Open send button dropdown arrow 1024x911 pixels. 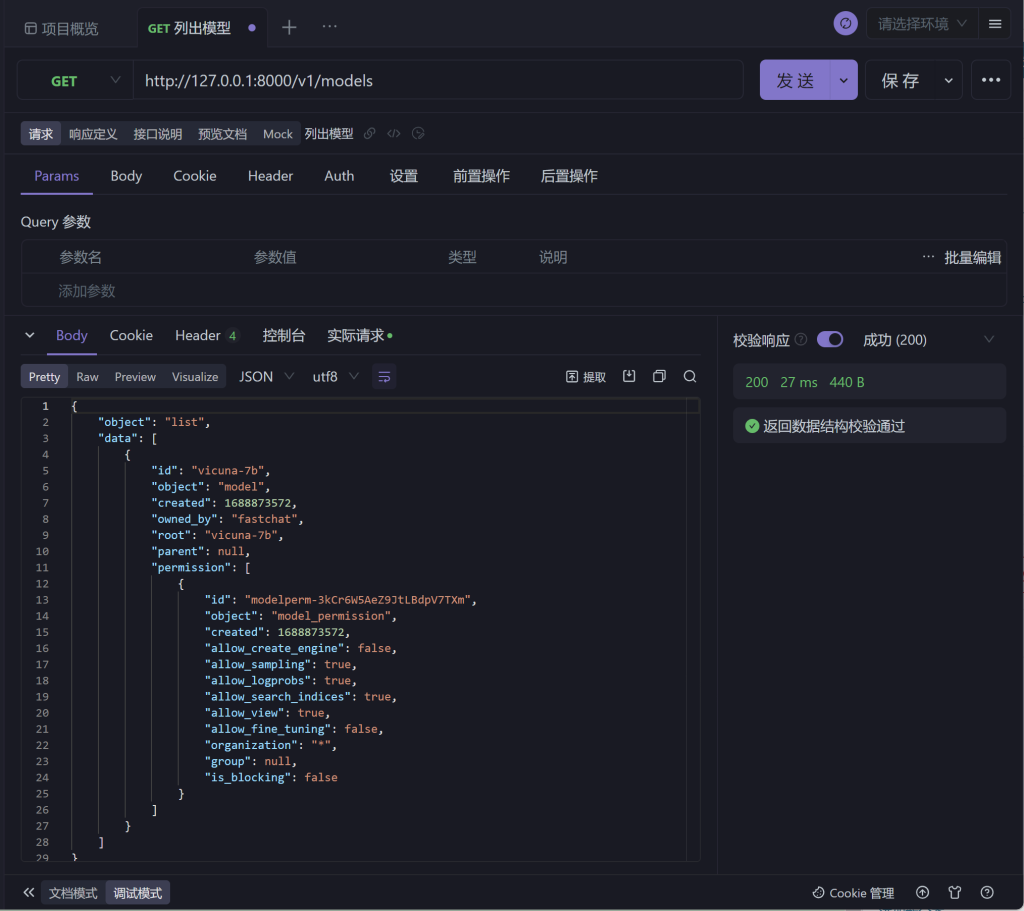click(844, 80)
